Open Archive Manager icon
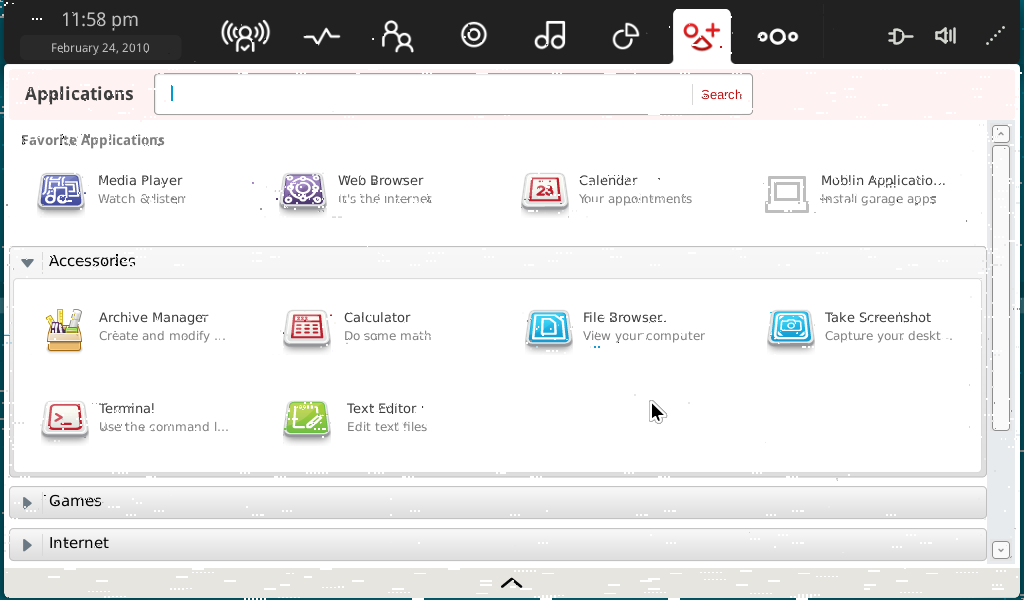Image resolution: width=1024 pixels, height=600 pixels. [x=64, y=329]
